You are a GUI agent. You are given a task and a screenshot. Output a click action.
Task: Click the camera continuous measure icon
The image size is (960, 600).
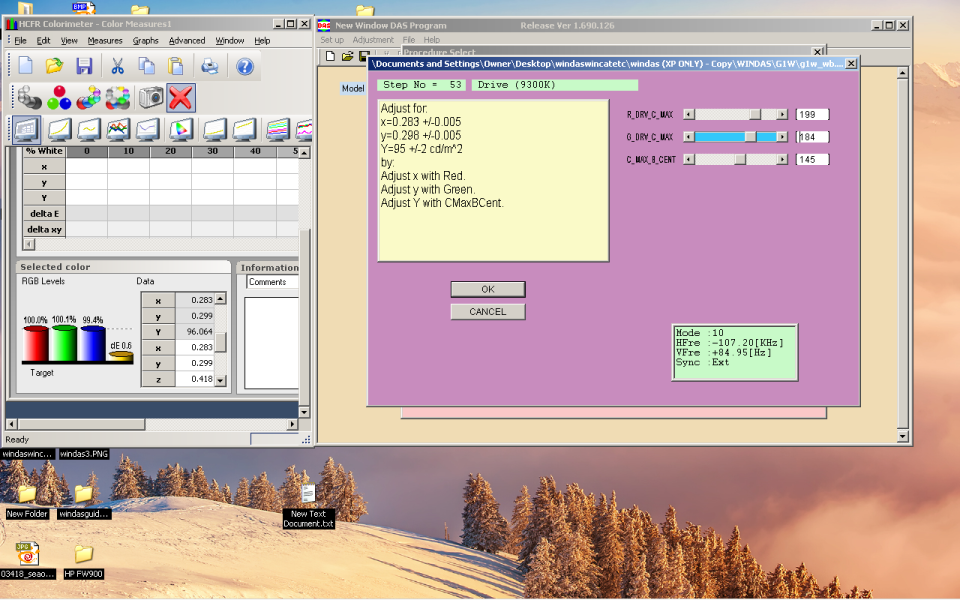[151, 98]
